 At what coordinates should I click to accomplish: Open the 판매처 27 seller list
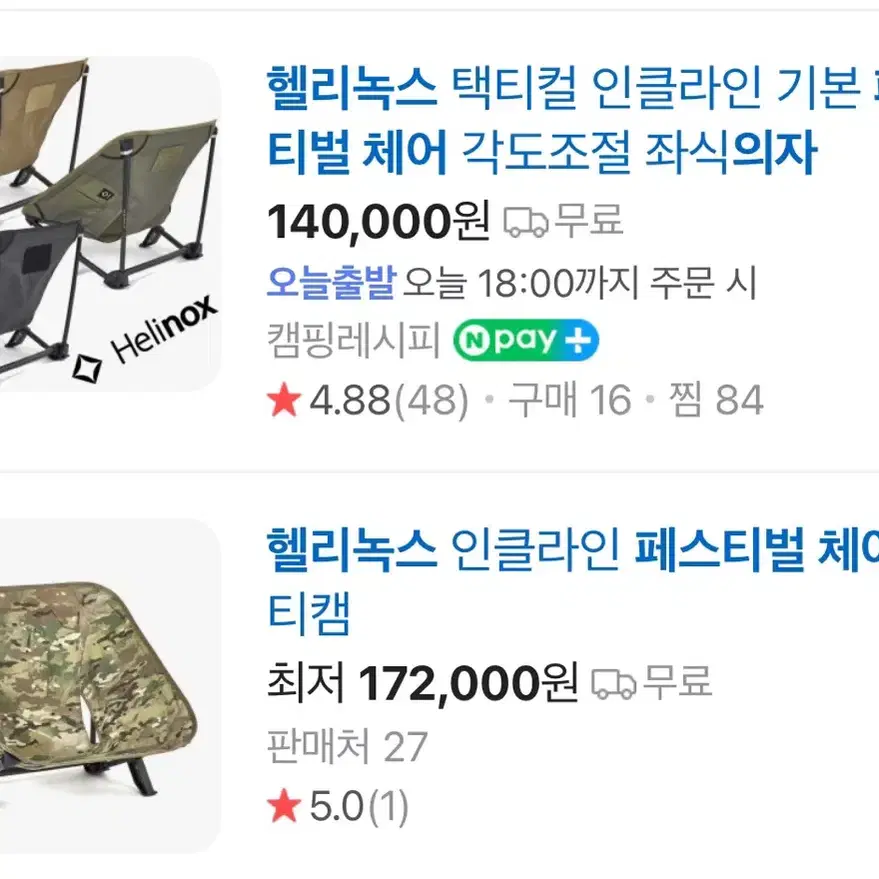(x=347, y=746)
